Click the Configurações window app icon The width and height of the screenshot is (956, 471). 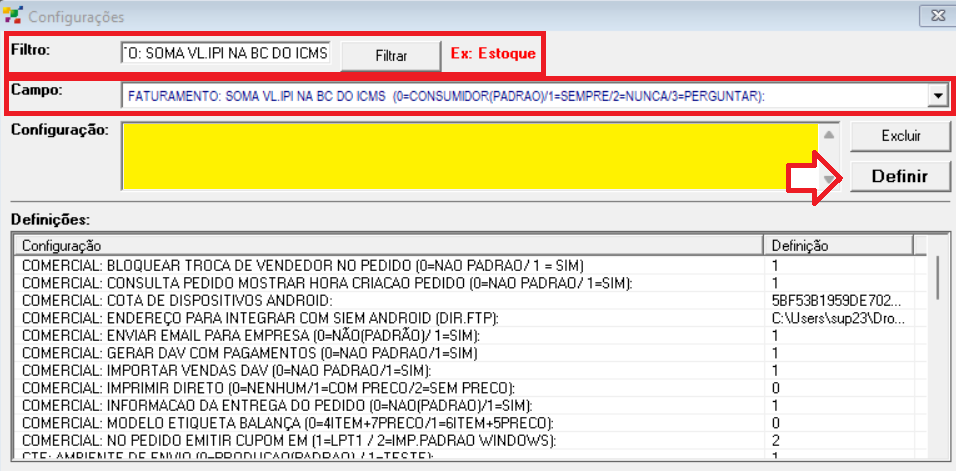pos(13,16)
